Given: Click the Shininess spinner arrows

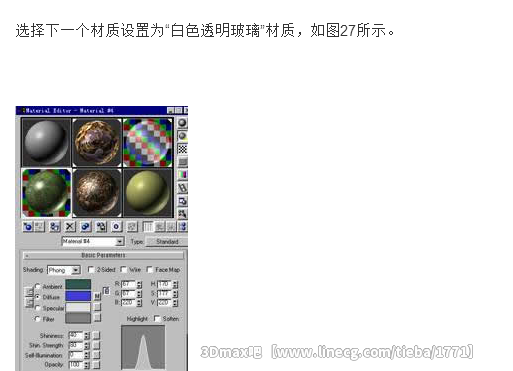Looking at the screenshot, I should point(87,335).
